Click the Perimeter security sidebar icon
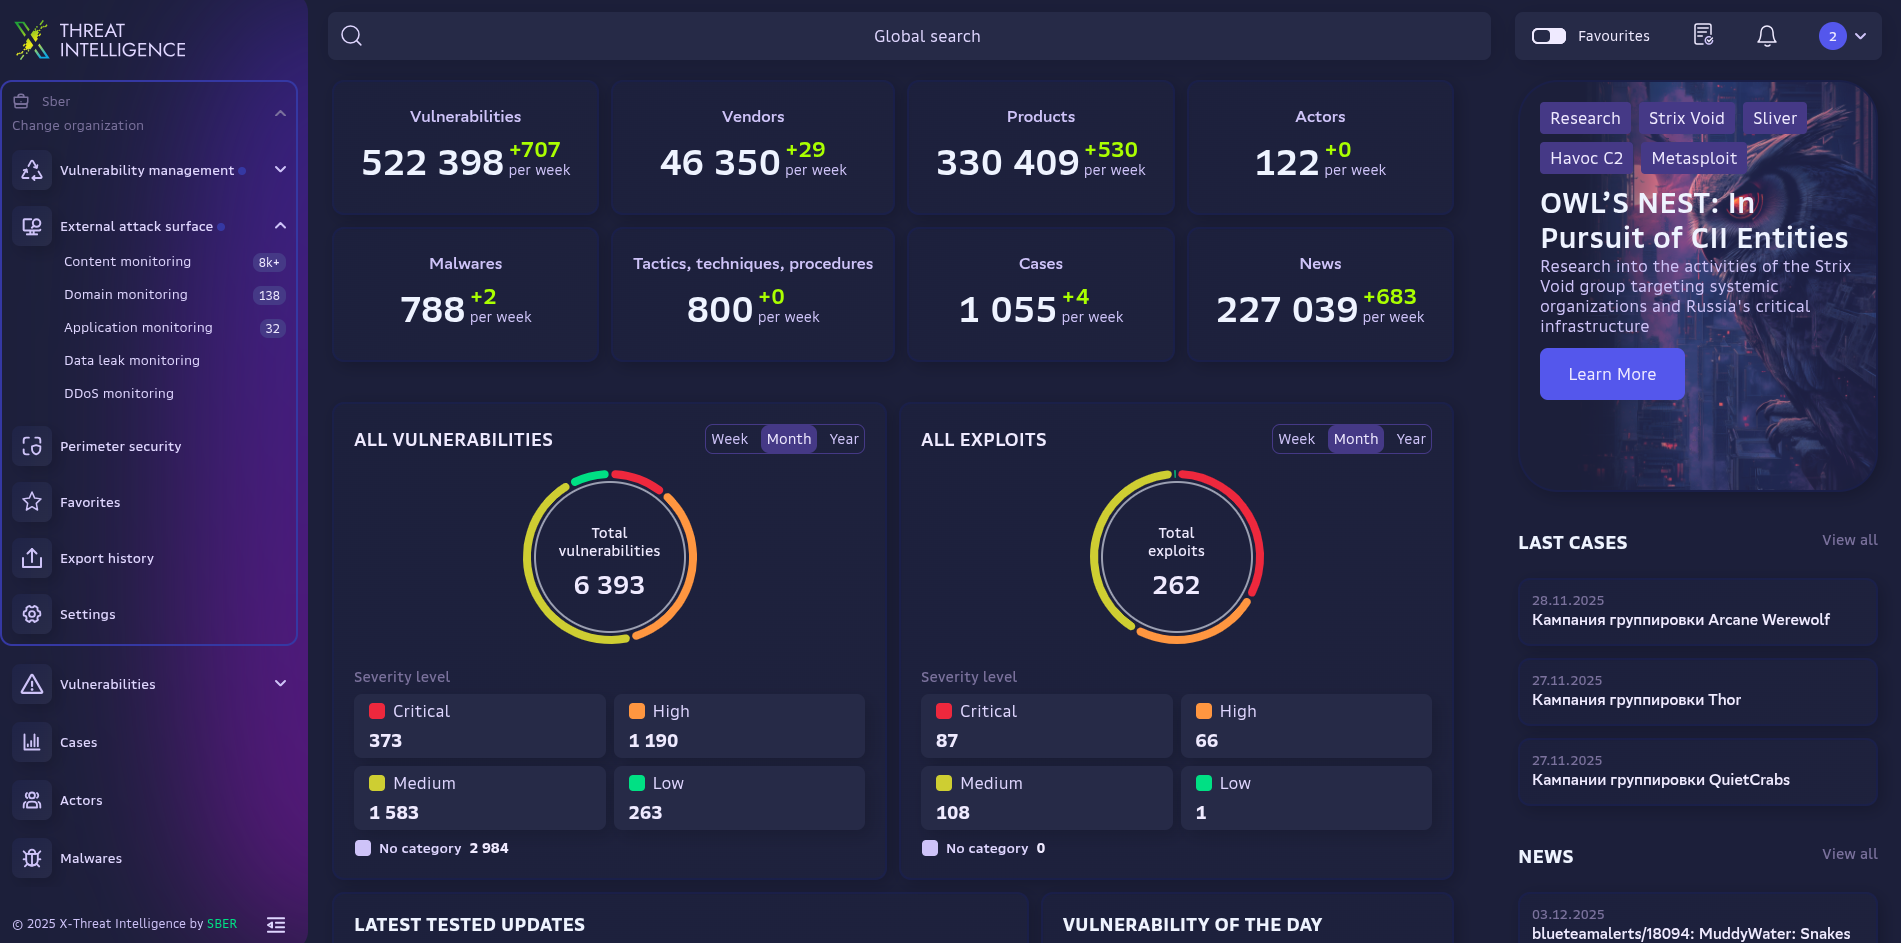Image resolution: width=1901 pixels, height=943 pixels. (32, 446)
